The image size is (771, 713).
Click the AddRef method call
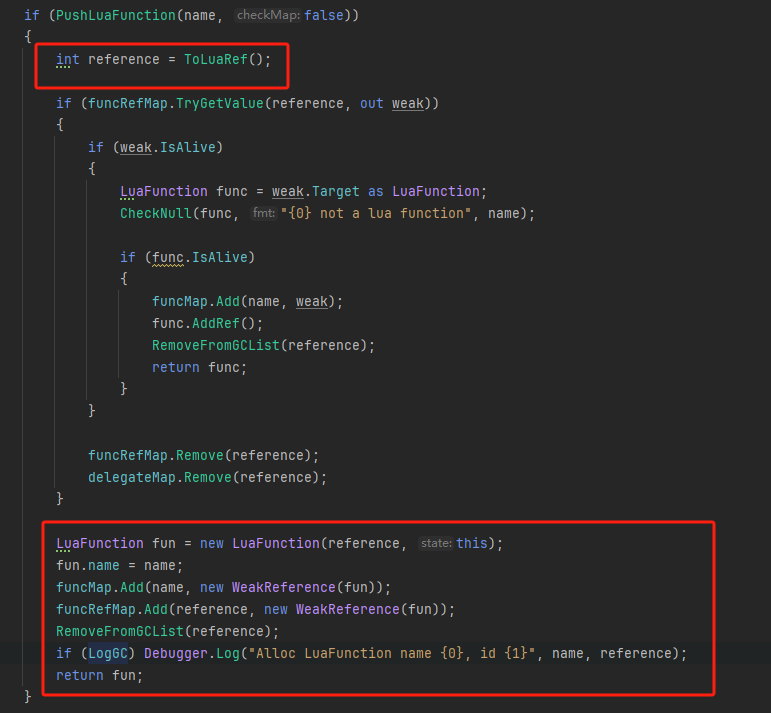point(216,323)
